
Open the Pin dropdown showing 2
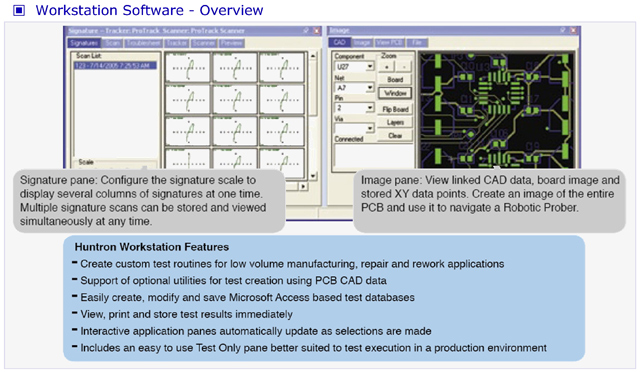tap(369, 108)
